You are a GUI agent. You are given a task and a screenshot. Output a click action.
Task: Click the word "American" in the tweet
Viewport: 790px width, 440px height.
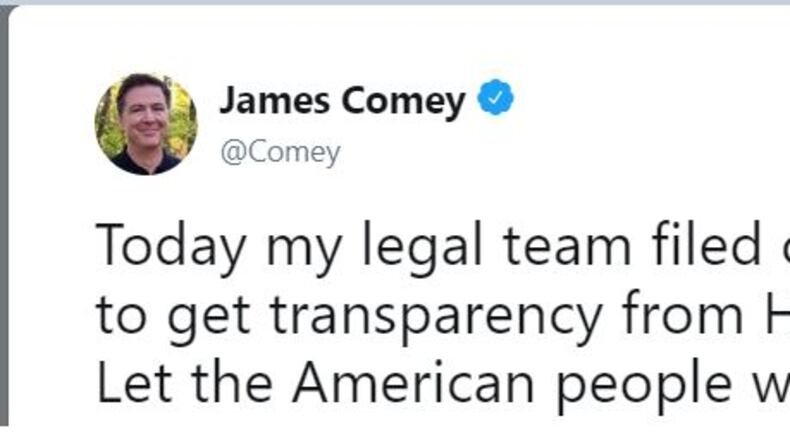point(413,382)
